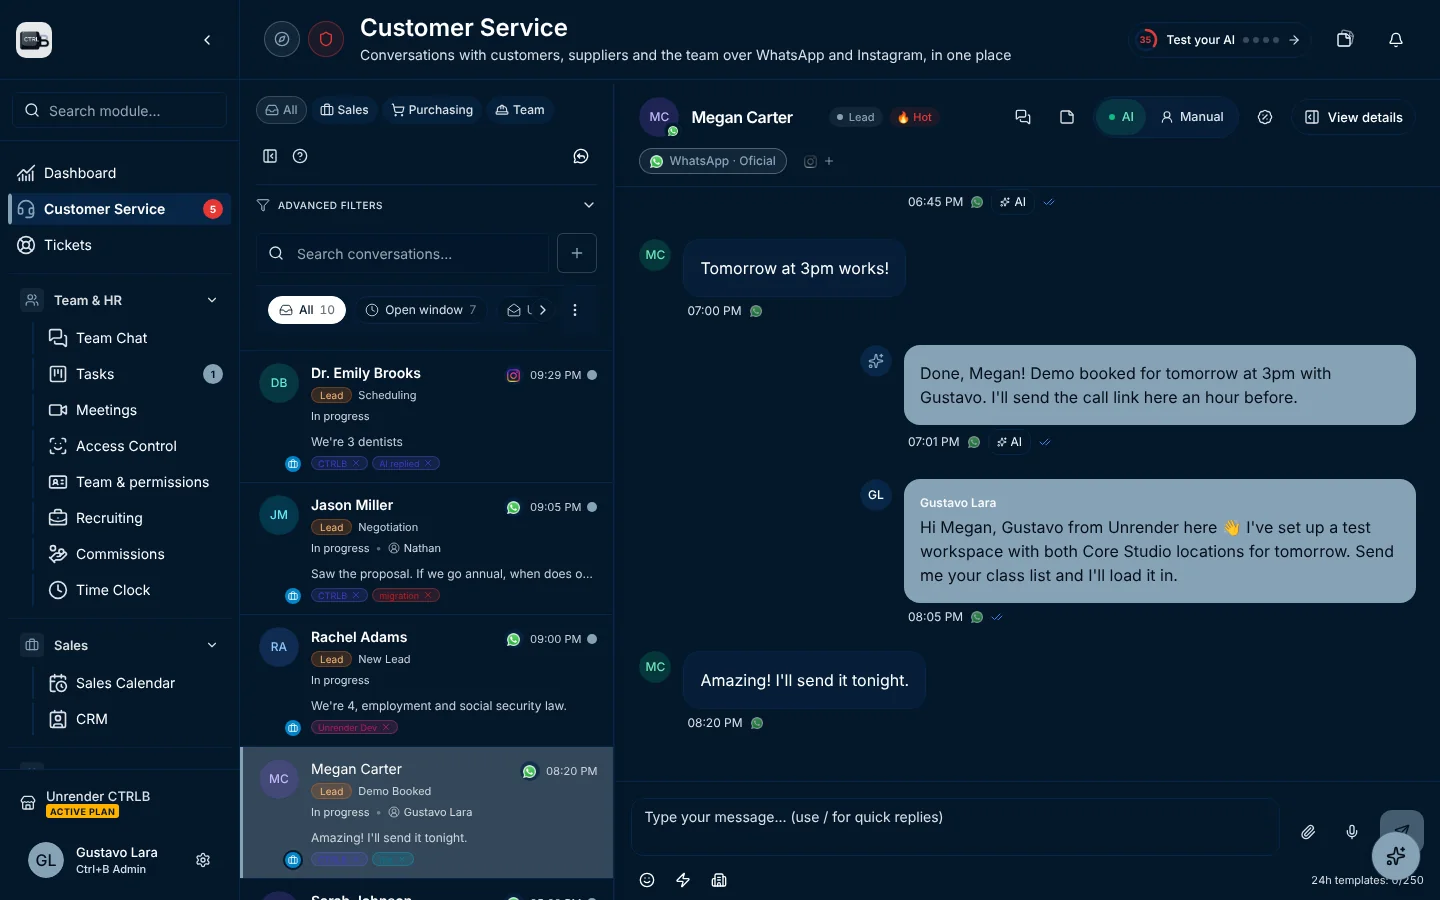
Task: Click the Search conversations field
Action: point(402,254)
